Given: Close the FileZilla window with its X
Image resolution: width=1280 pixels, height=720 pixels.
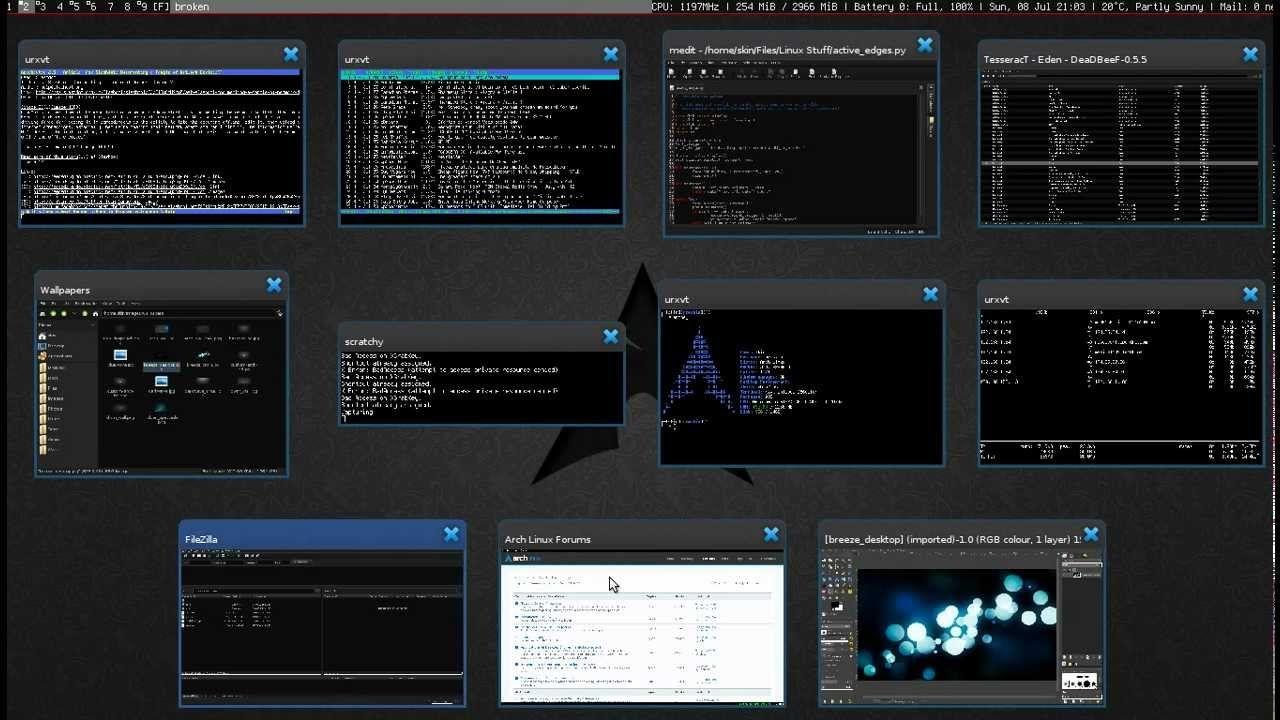Looking at the screenshot, I should pos(451,535).
